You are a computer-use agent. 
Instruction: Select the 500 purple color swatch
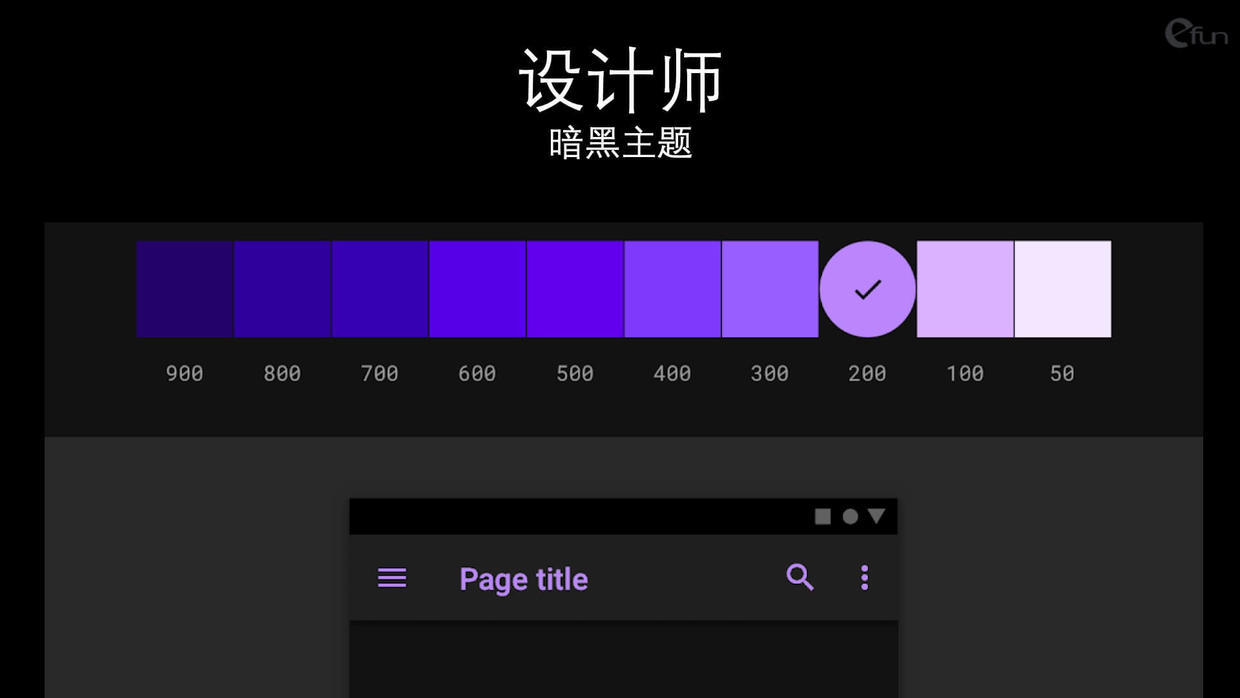pos(575,289)
